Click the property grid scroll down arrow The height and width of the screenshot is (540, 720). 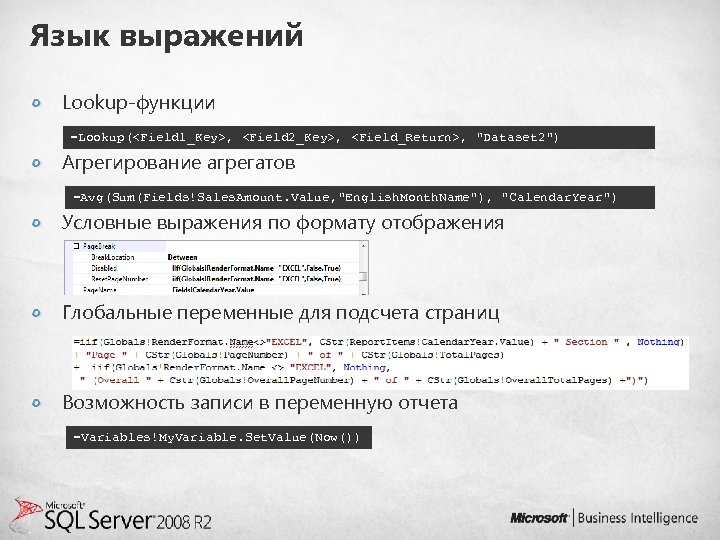click(364, 292)
